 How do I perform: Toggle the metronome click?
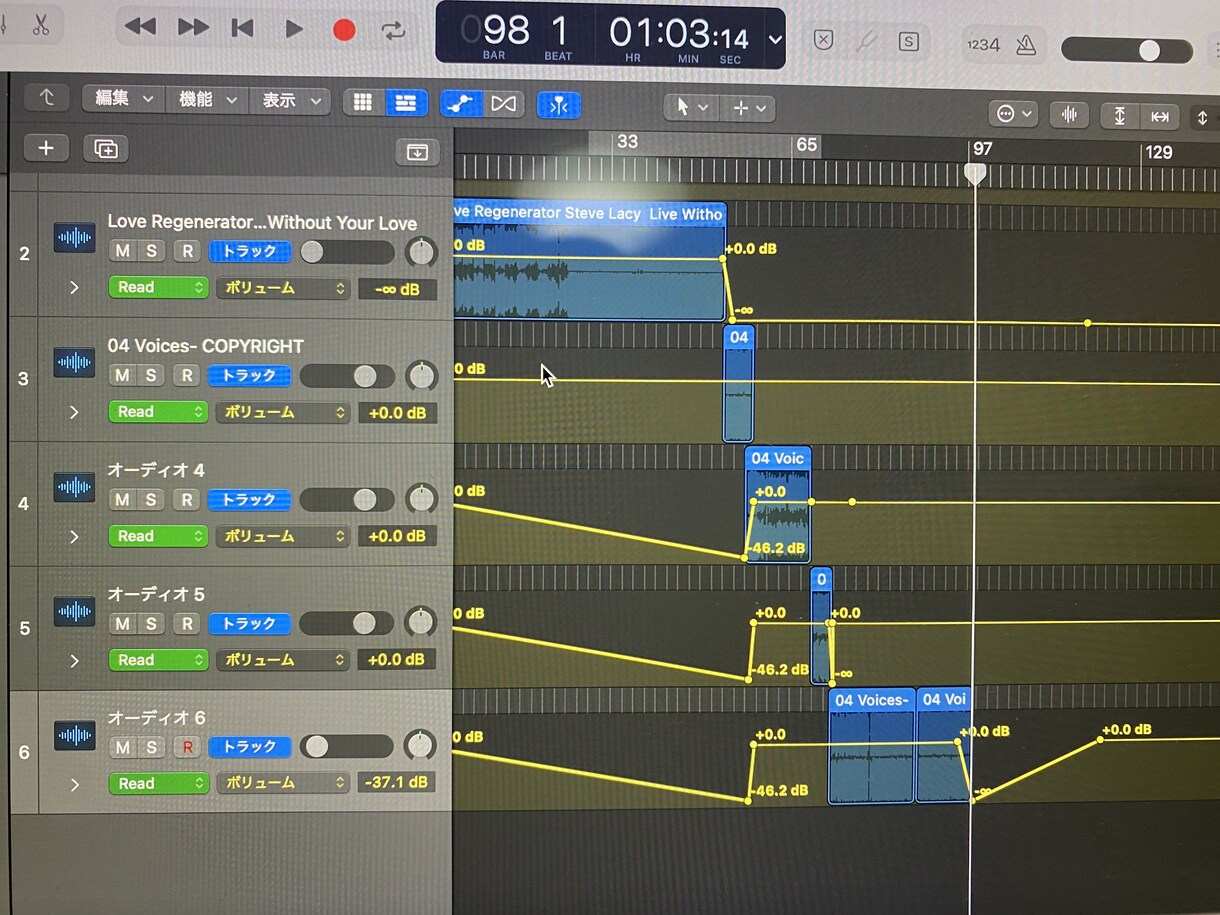click(x=1025, y=45)
